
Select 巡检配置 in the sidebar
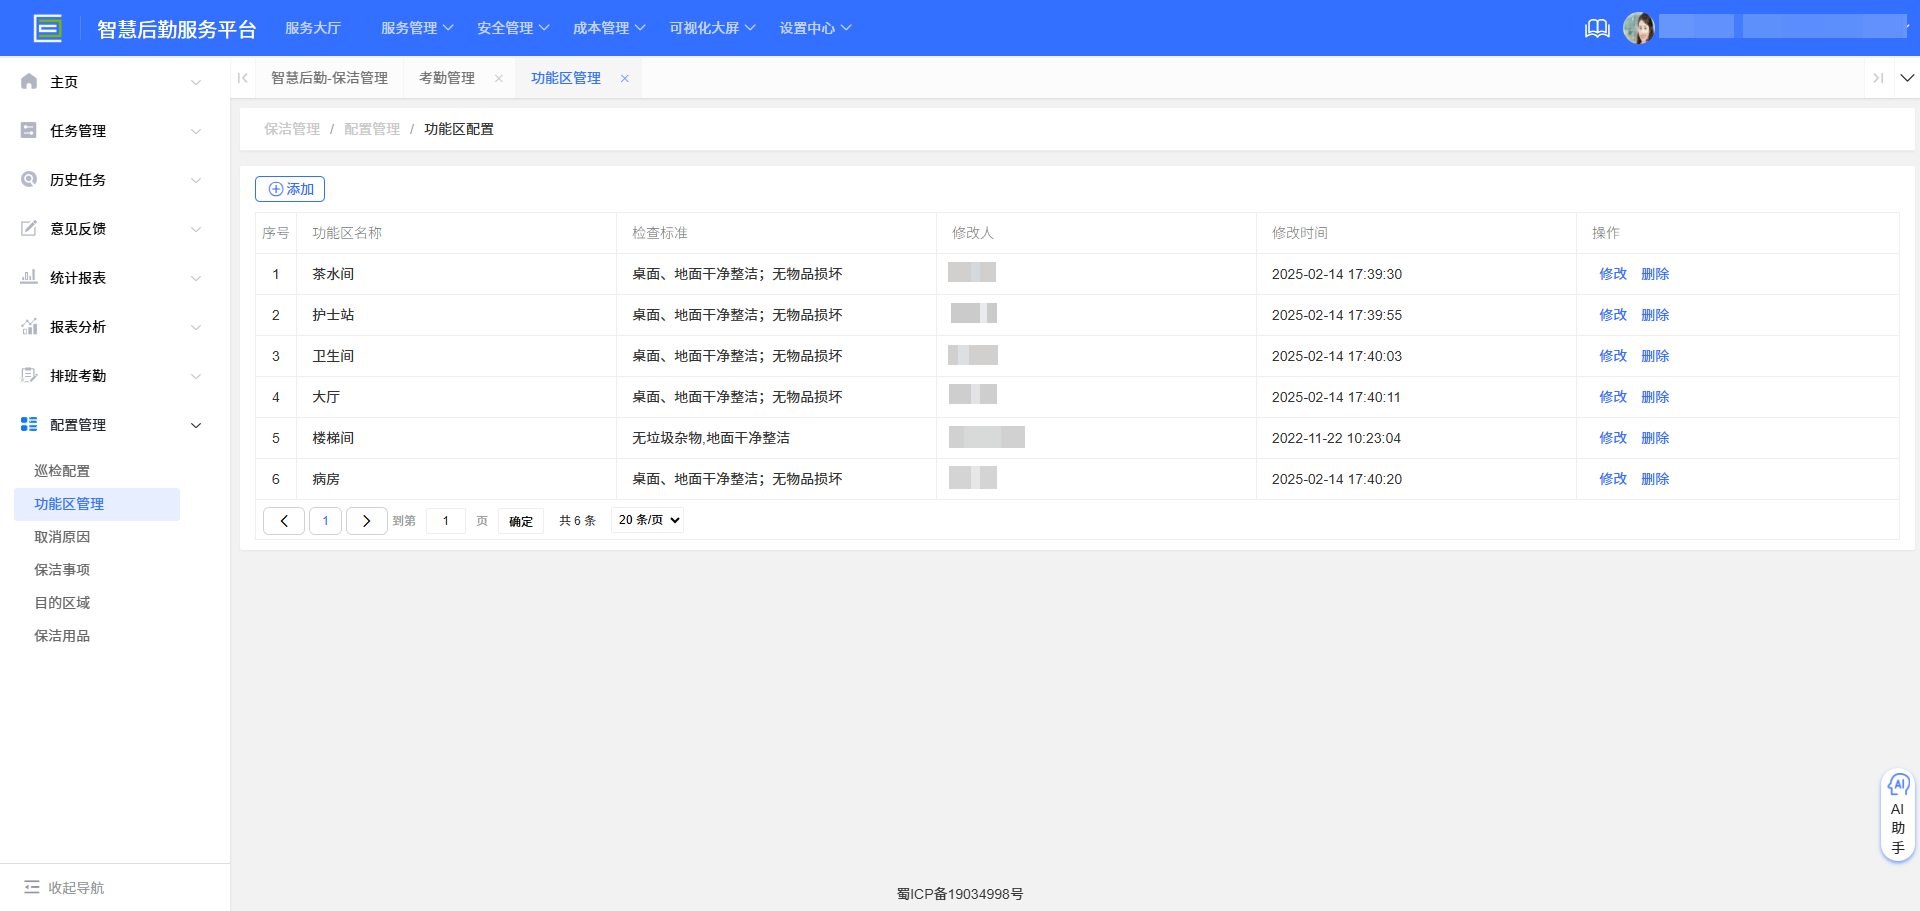tap(62, 470)
